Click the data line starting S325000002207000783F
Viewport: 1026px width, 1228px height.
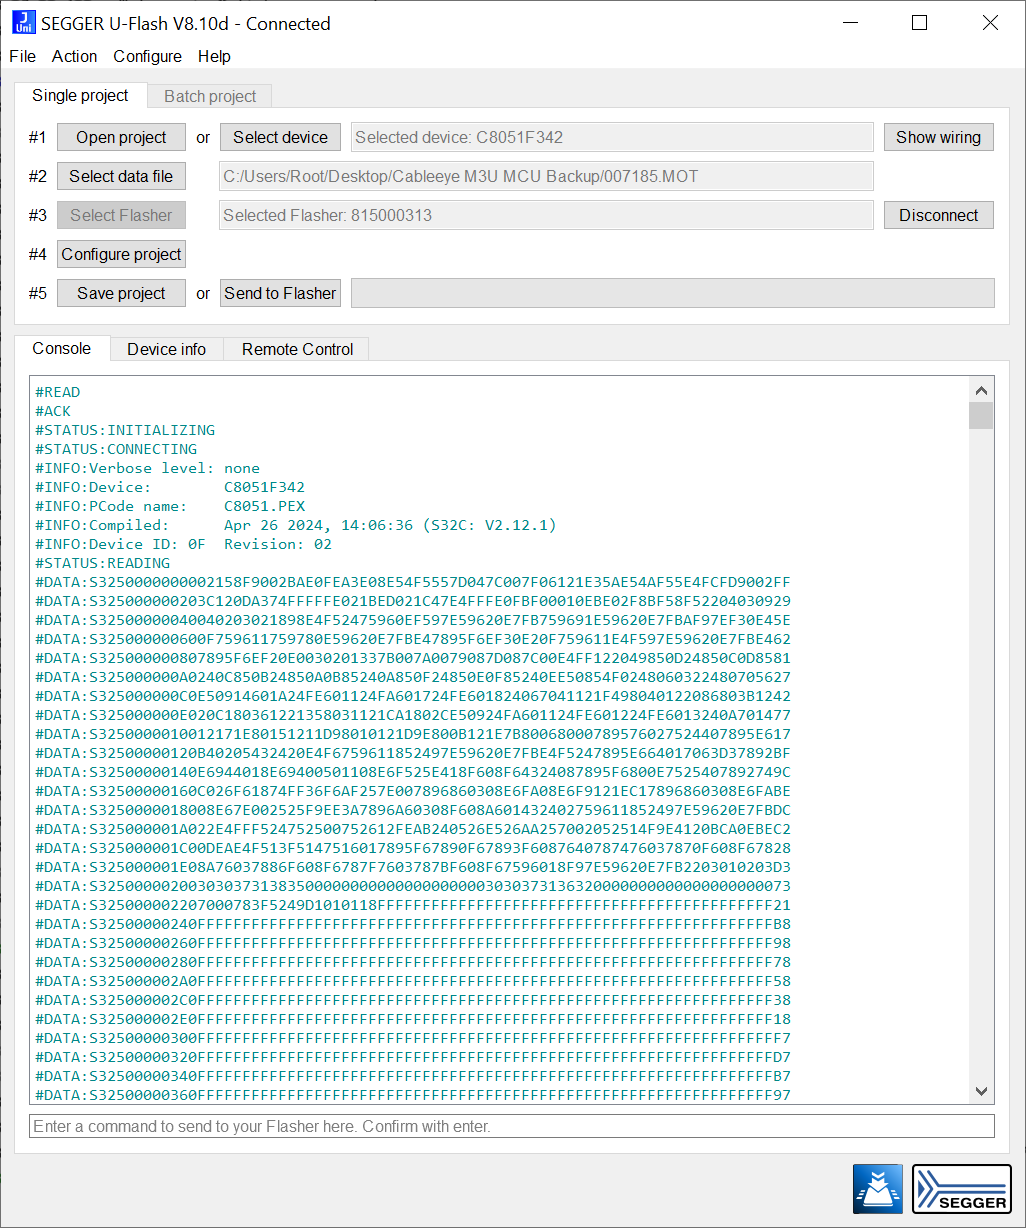point(413,905)
